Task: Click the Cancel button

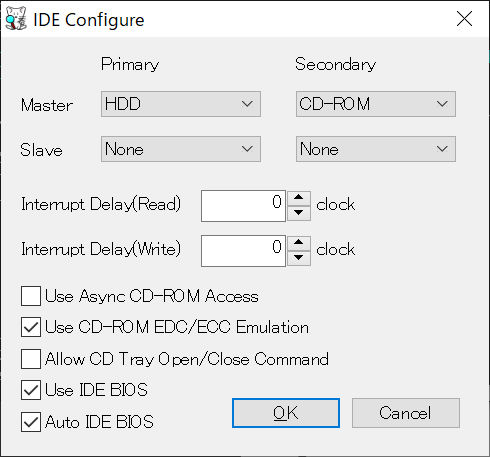Action: (406, 413)
